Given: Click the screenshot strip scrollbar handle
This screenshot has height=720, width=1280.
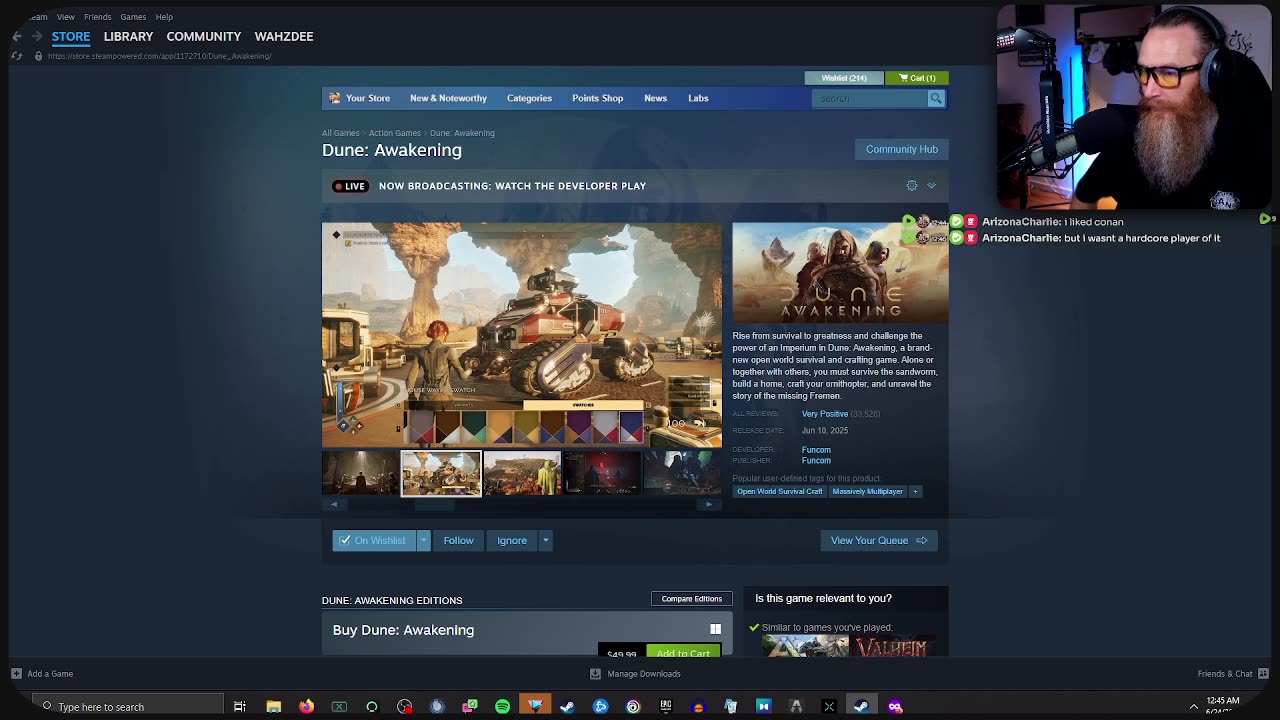Looking at the screenshot, I should point(434,505).
